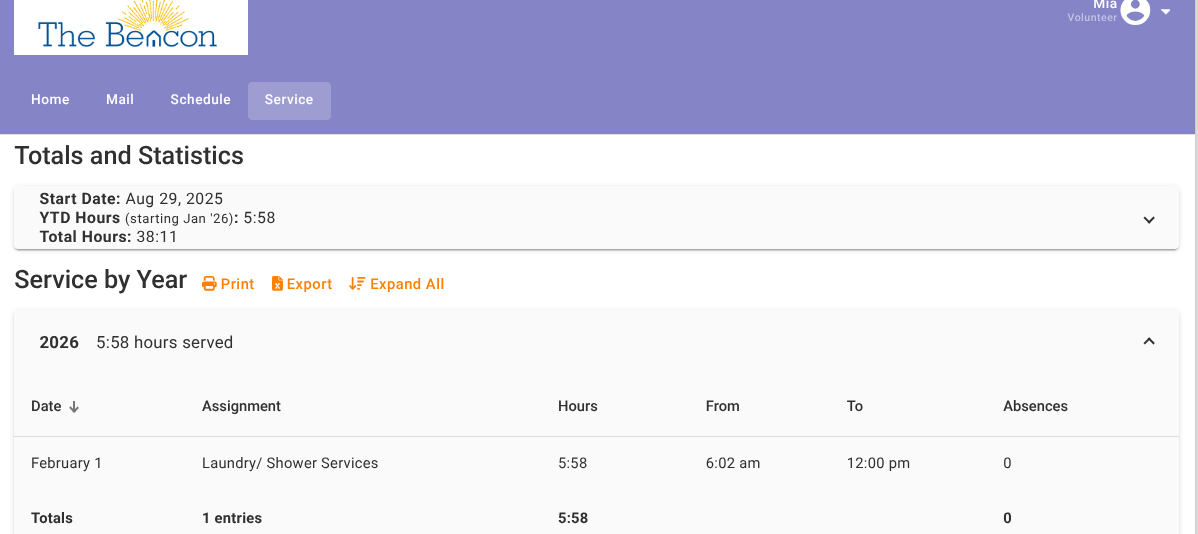Open the dropdown arrow beside the user avatar

[1165, 12]
